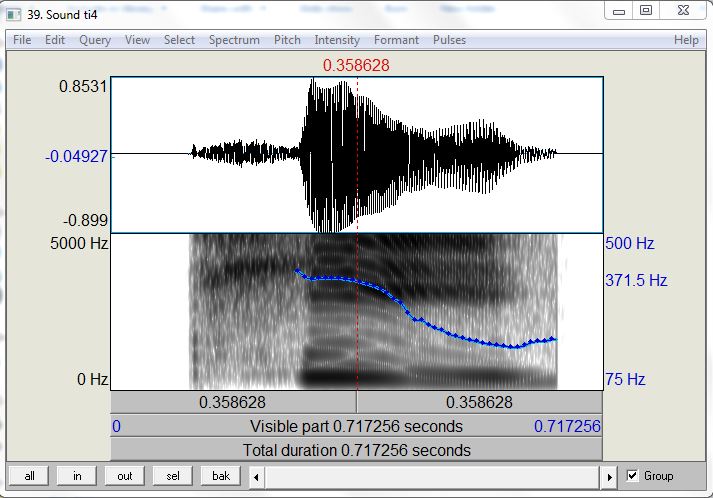This screenshot has width=713, height=498.
Task: Click the -0.899 amplitude minimum label
Action: click(85, 221)
